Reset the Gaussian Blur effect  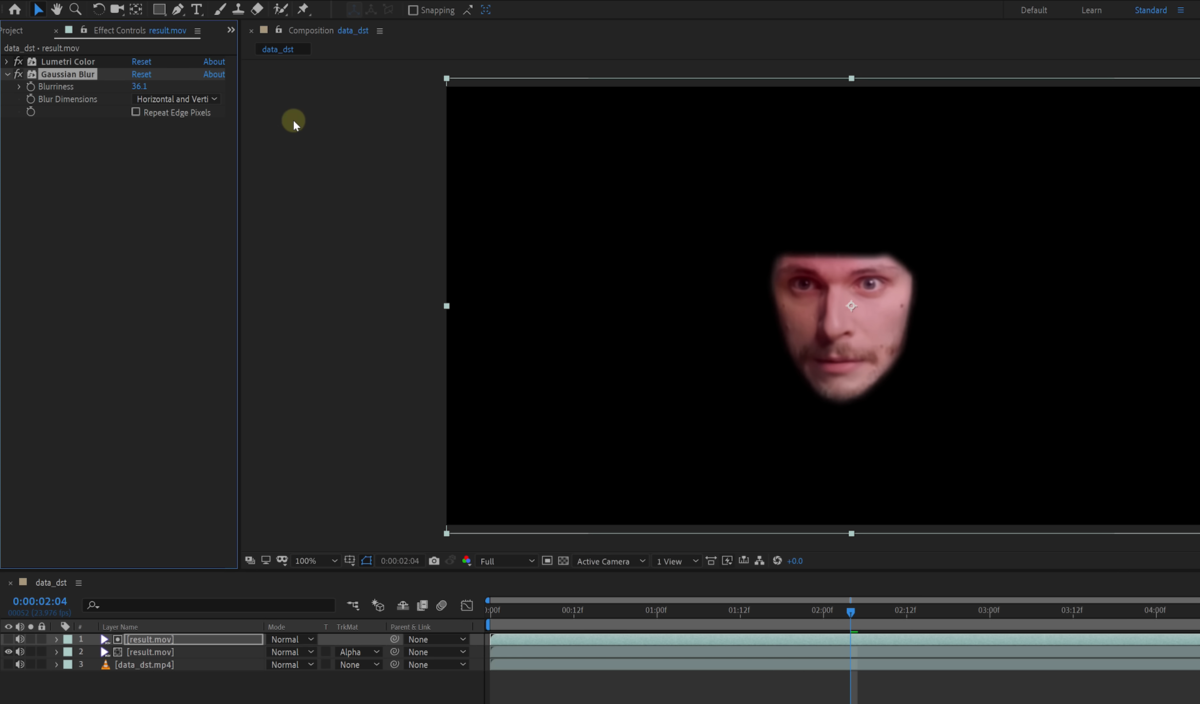pyautogui.click(x=141, y=74)
